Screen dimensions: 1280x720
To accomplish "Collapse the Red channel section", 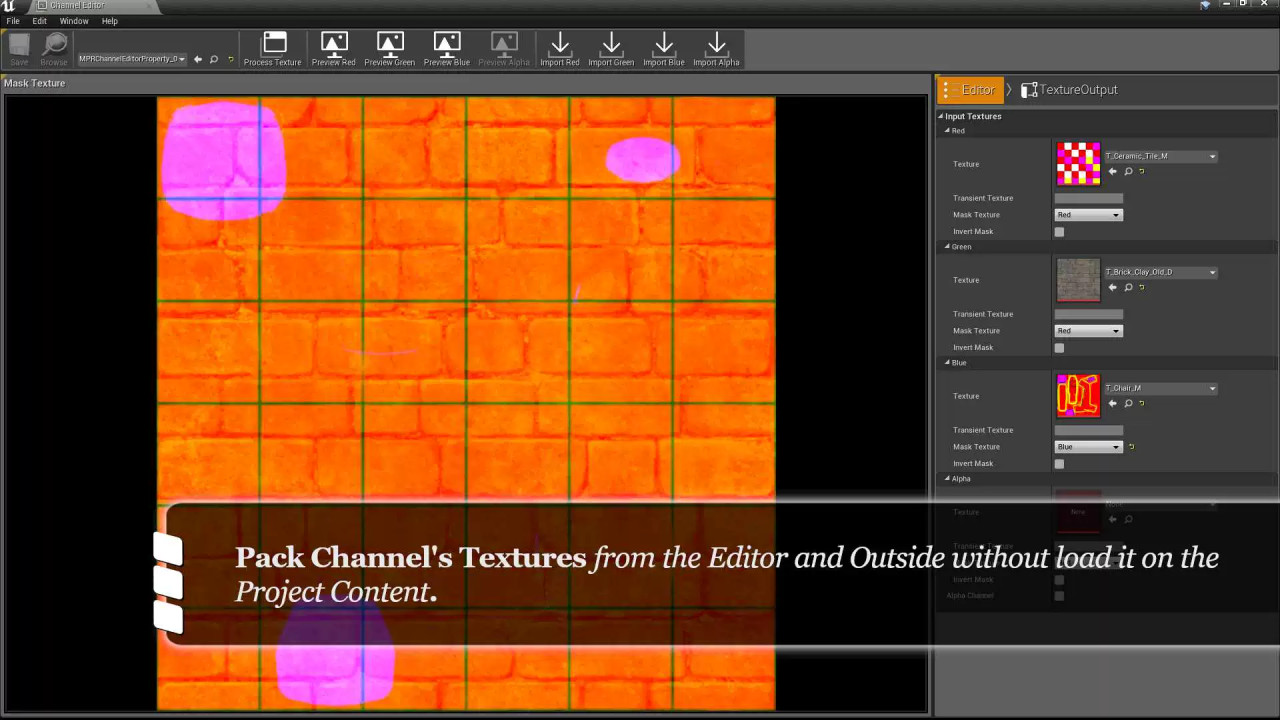I will (948, 131).
